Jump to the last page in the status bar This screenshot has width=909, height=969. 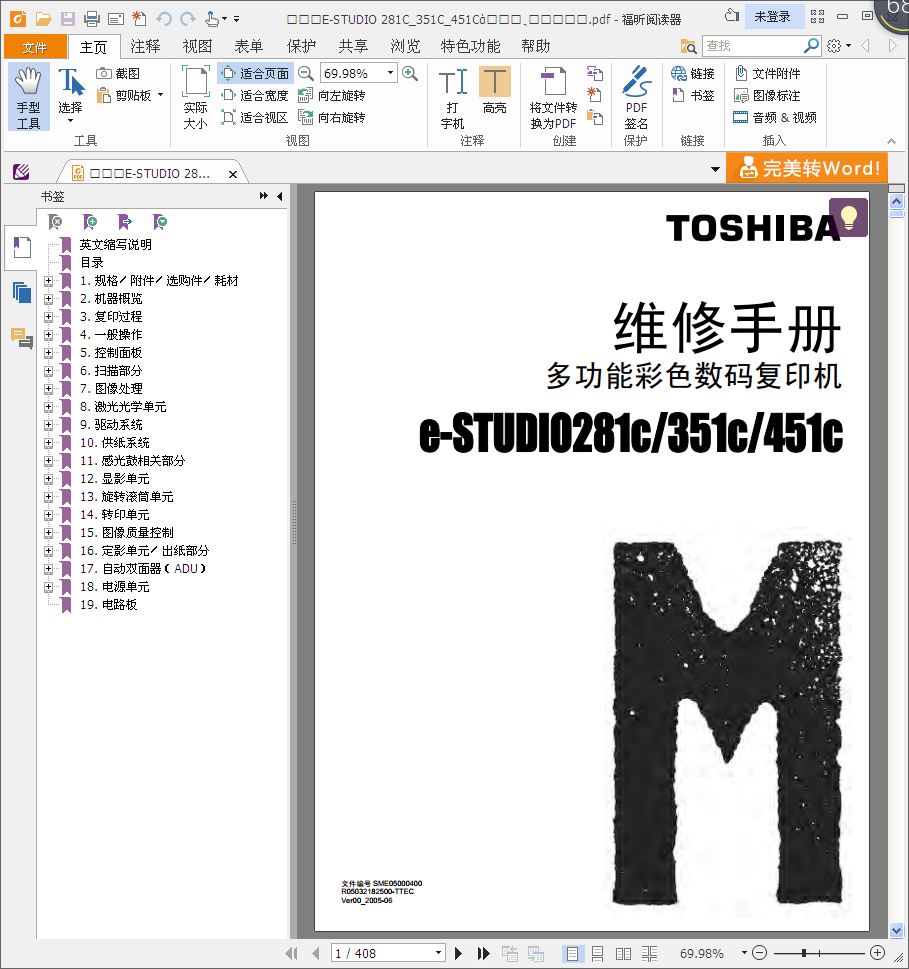tap(484, 954)
